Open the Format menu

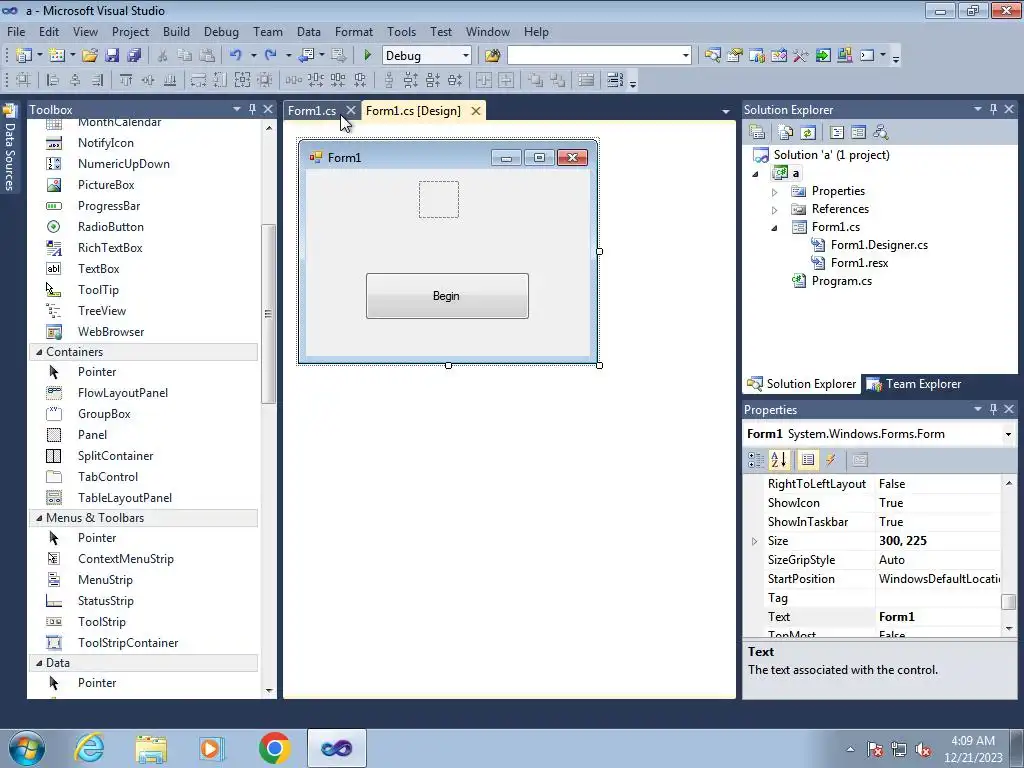(353, 31)
